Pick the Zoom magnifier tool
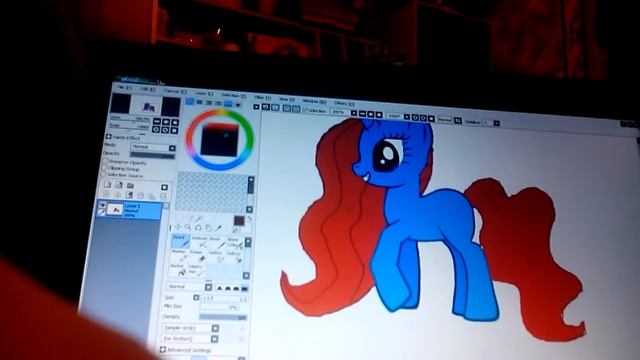Screen dimensions: 640x360 point(188,227)
